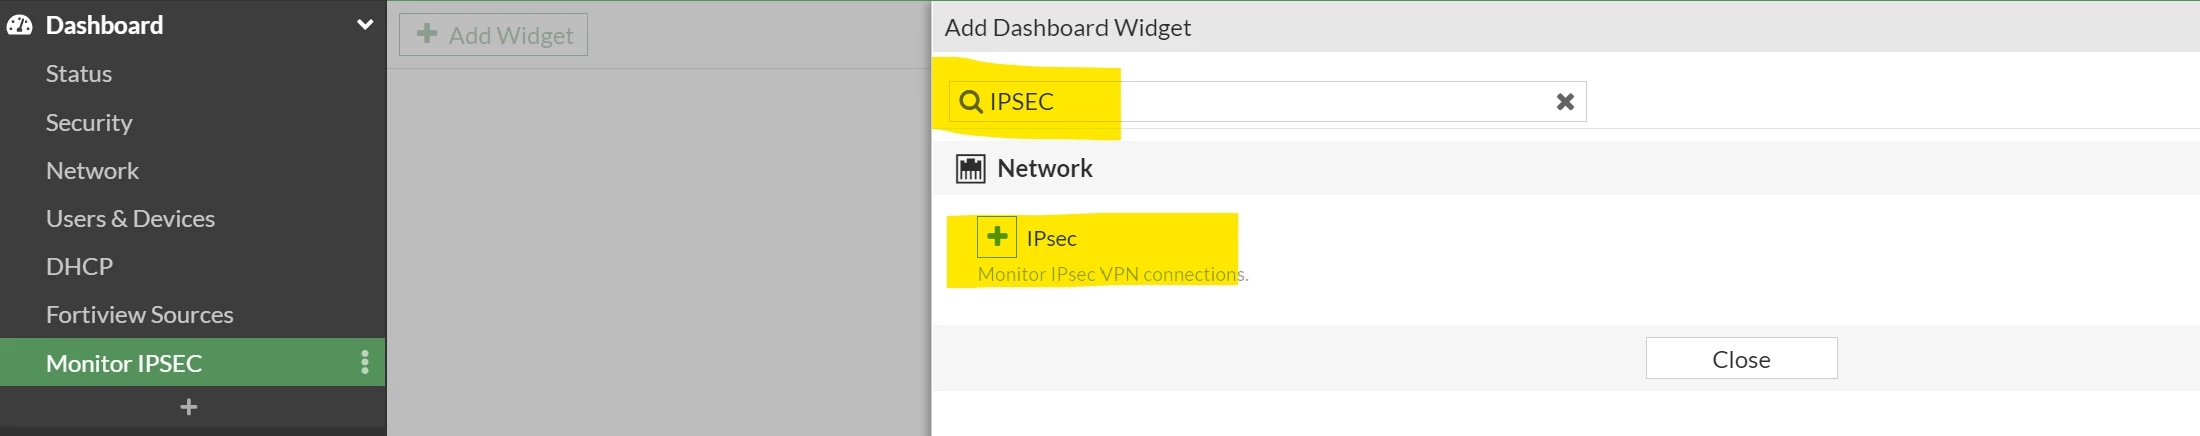This screenshot has height=436, width=2200.
Task: Open Monitor IPSEC three-dot options menu
Action: (x=365, y=362)
